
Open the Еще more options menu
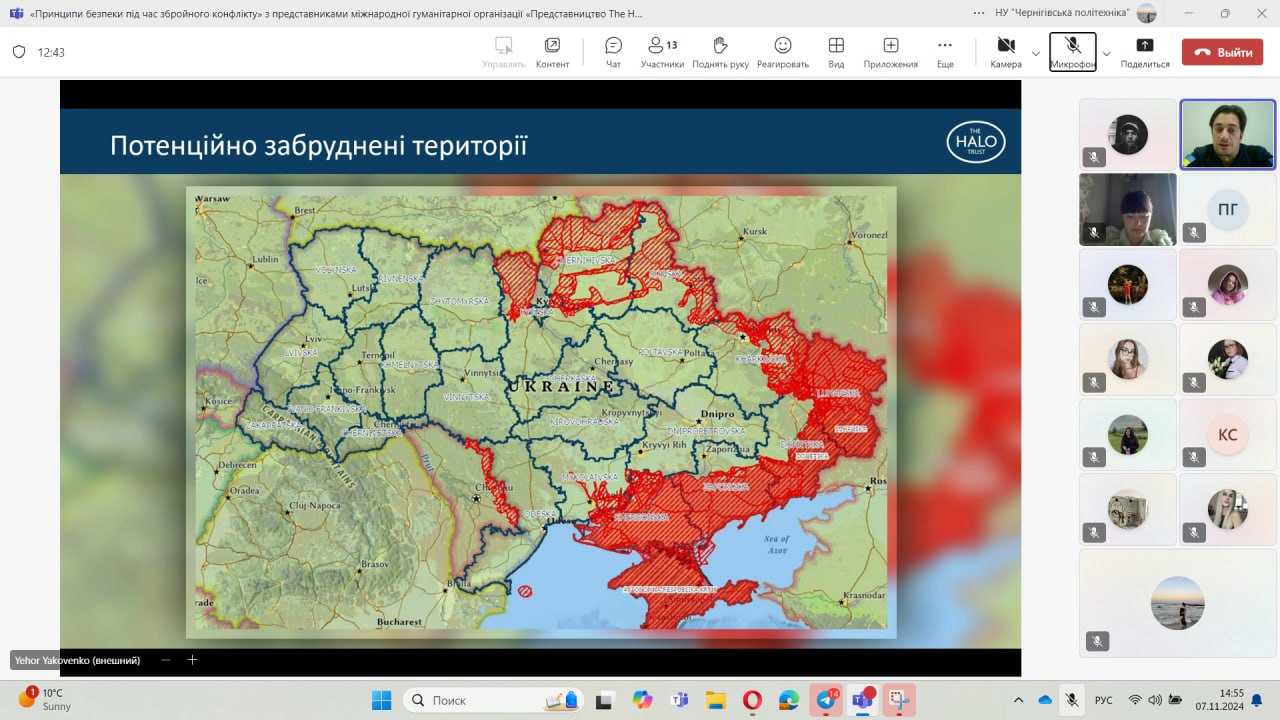tap(945, 52)
